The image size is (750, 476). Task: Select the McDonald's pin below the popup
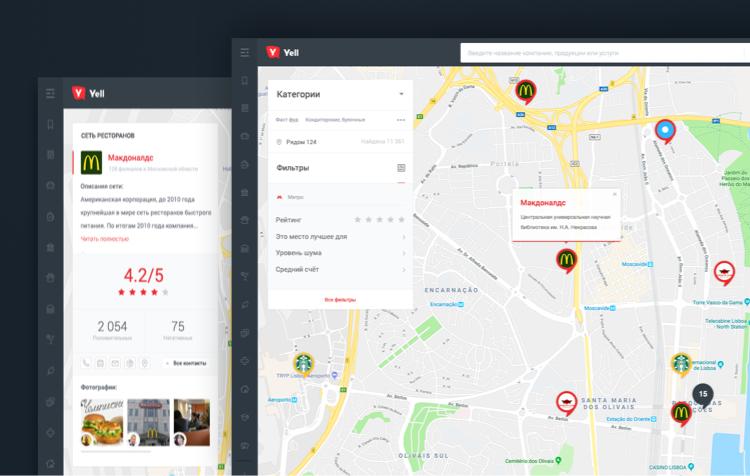566,261
